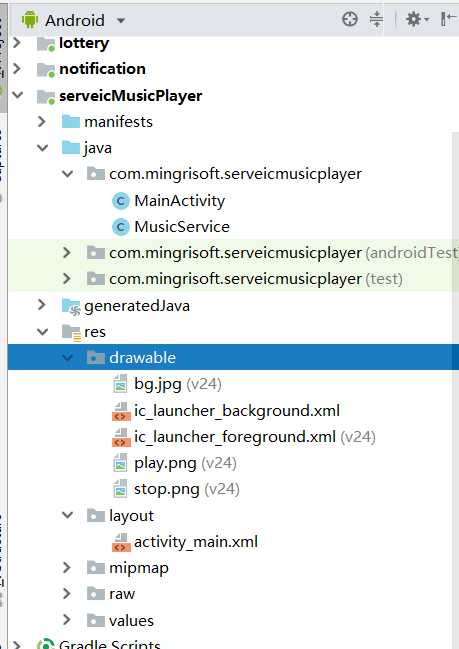Expand the manifests folder

point(42,121)
